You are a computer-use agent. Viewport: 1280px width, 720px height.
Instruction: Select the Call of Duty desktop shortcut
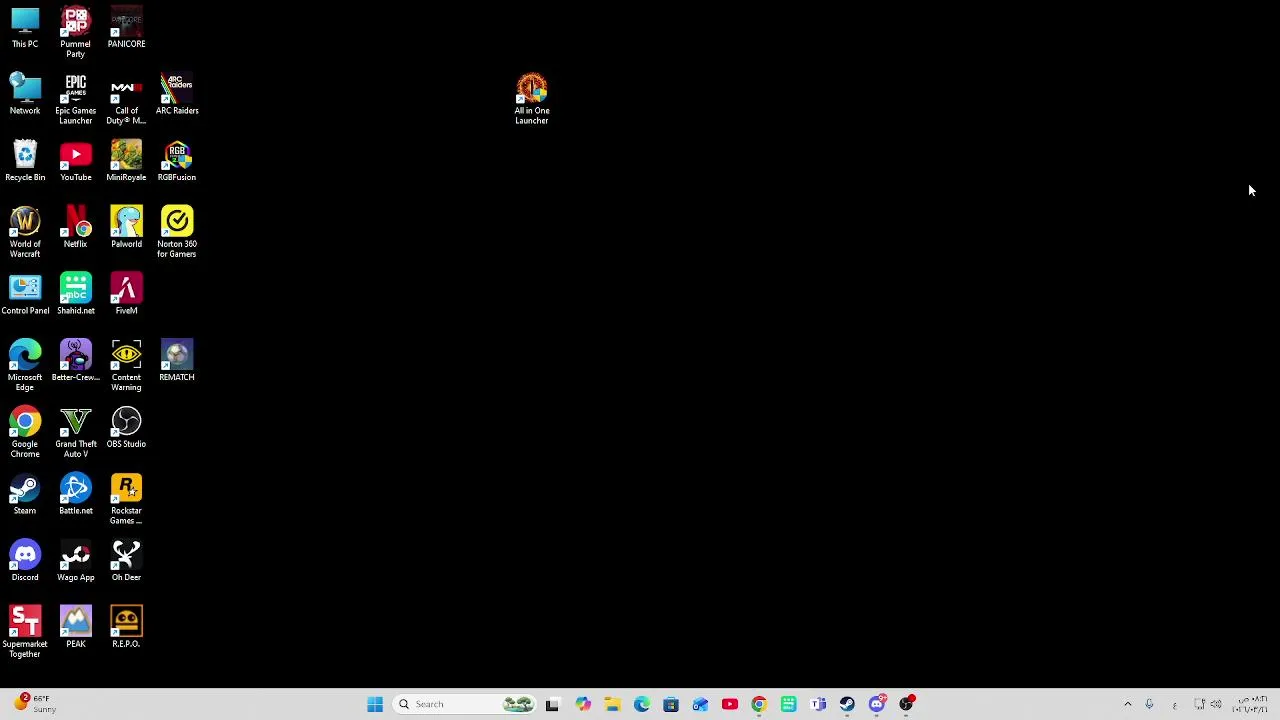126,99
